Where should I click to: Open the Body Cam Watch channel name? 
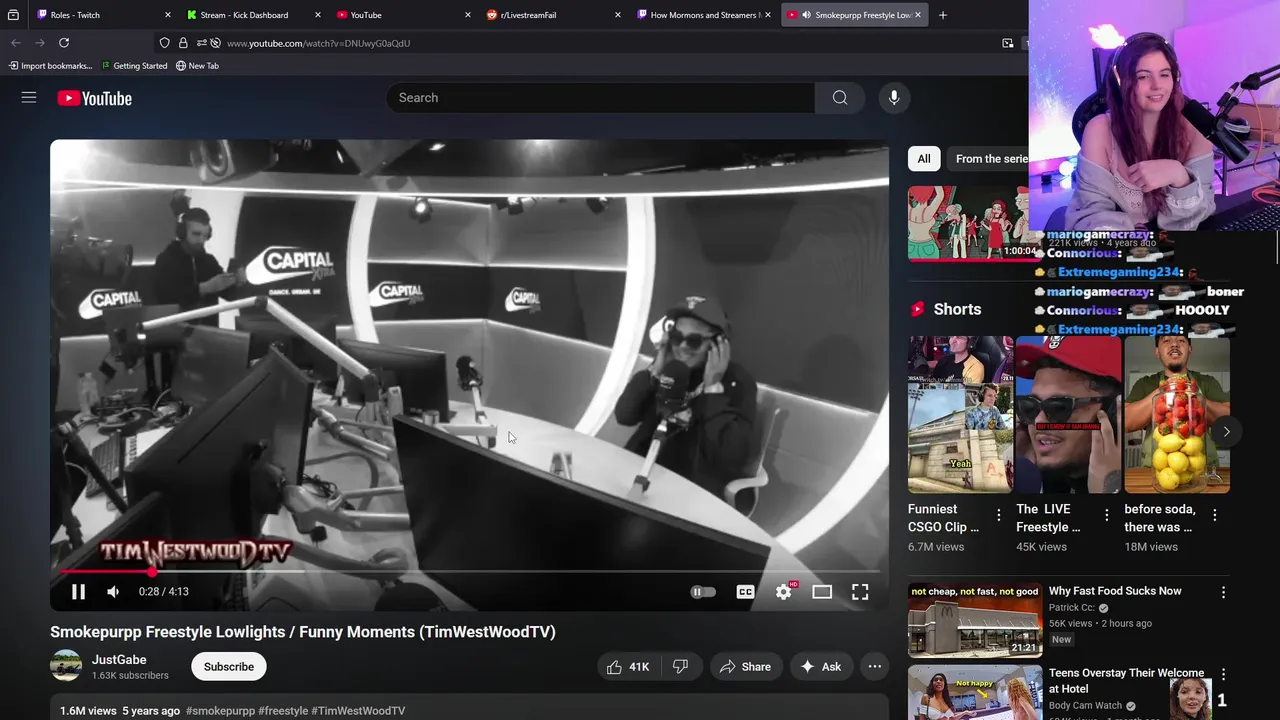(1087, 706)
